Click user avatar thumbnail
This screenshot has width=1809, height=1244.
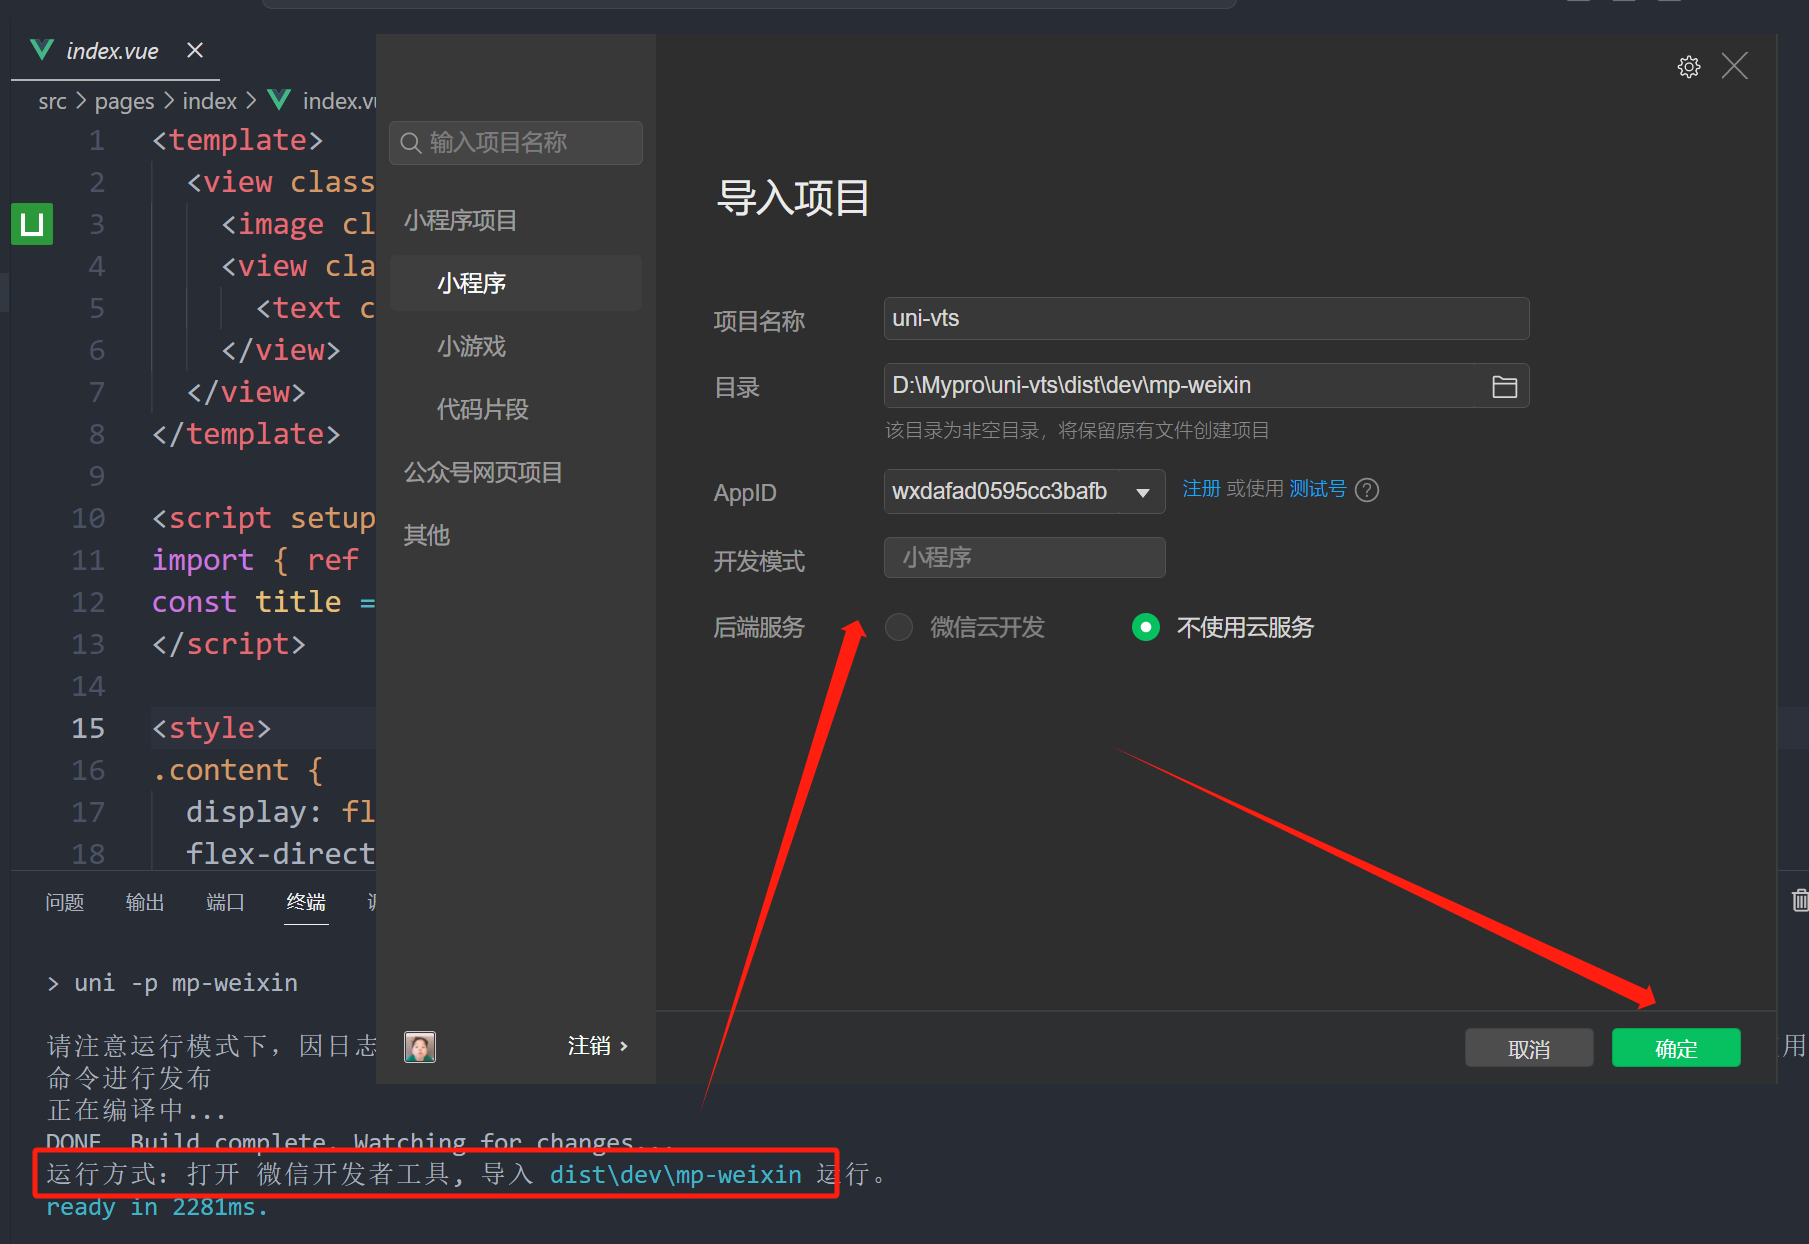[420, 1046]
